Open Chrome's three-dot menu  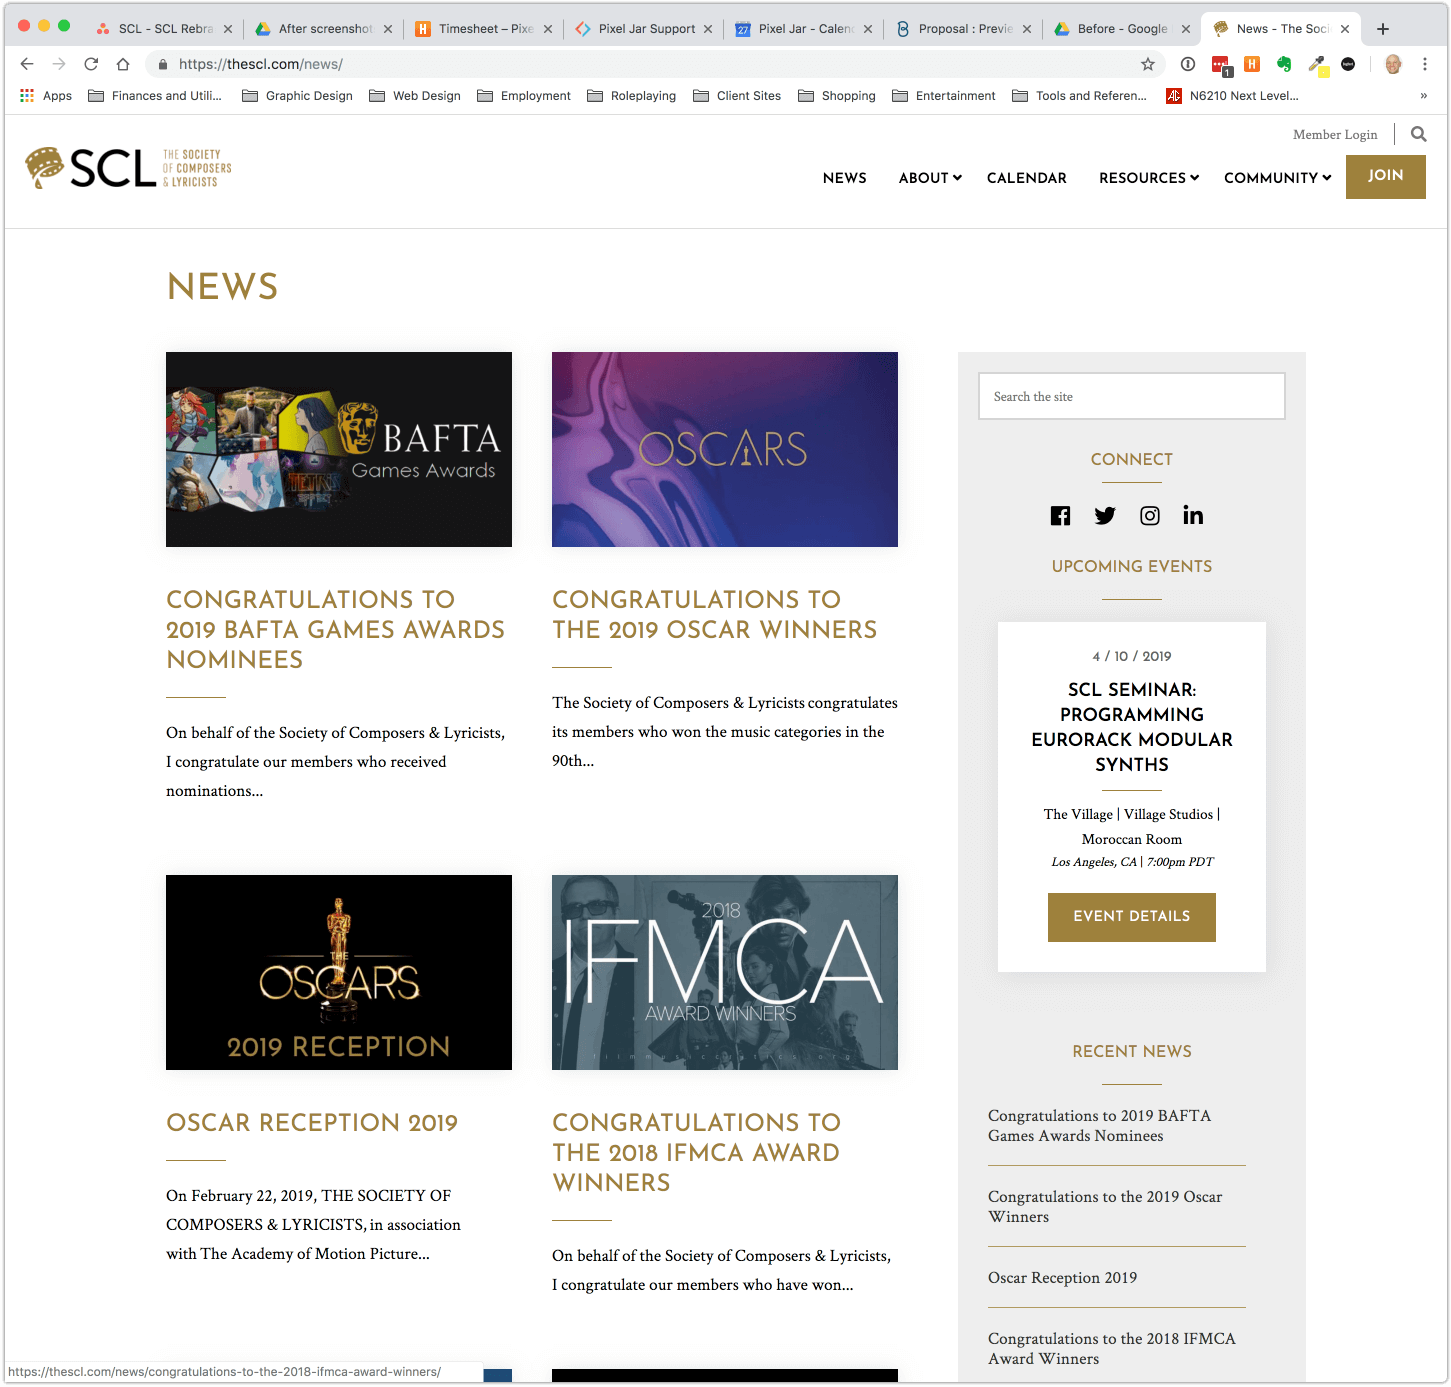[x=1425, y=64]
